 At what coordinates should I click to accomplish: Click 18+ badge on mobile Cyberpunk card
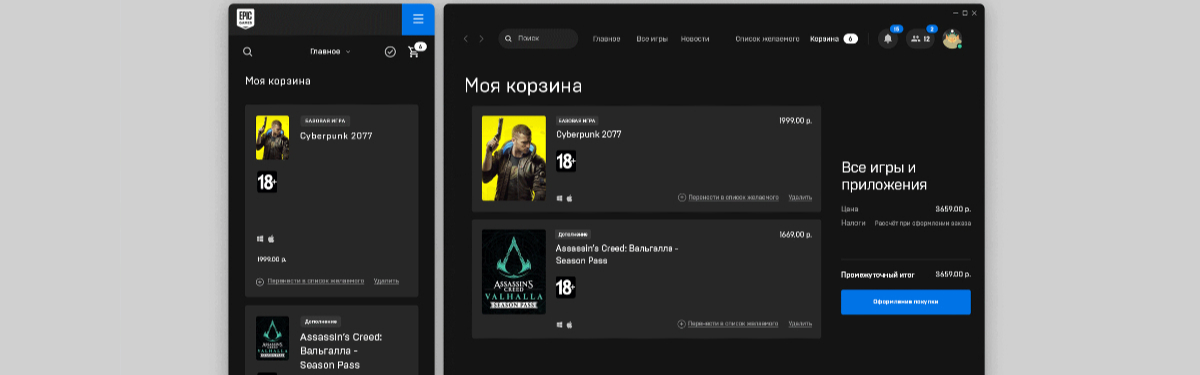pos(267,183)
